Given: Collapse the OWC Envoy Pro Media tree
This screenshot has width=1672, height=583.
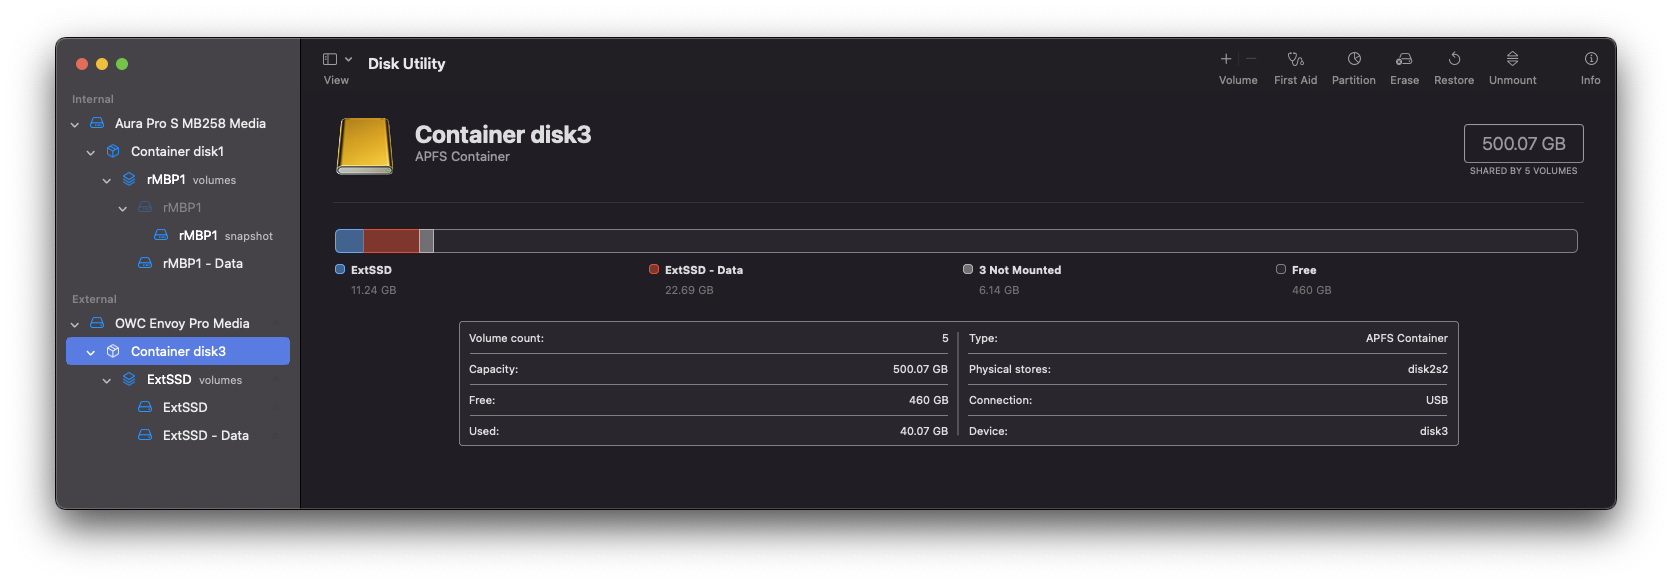Looking at the screenshot, I should click(75, 324).
